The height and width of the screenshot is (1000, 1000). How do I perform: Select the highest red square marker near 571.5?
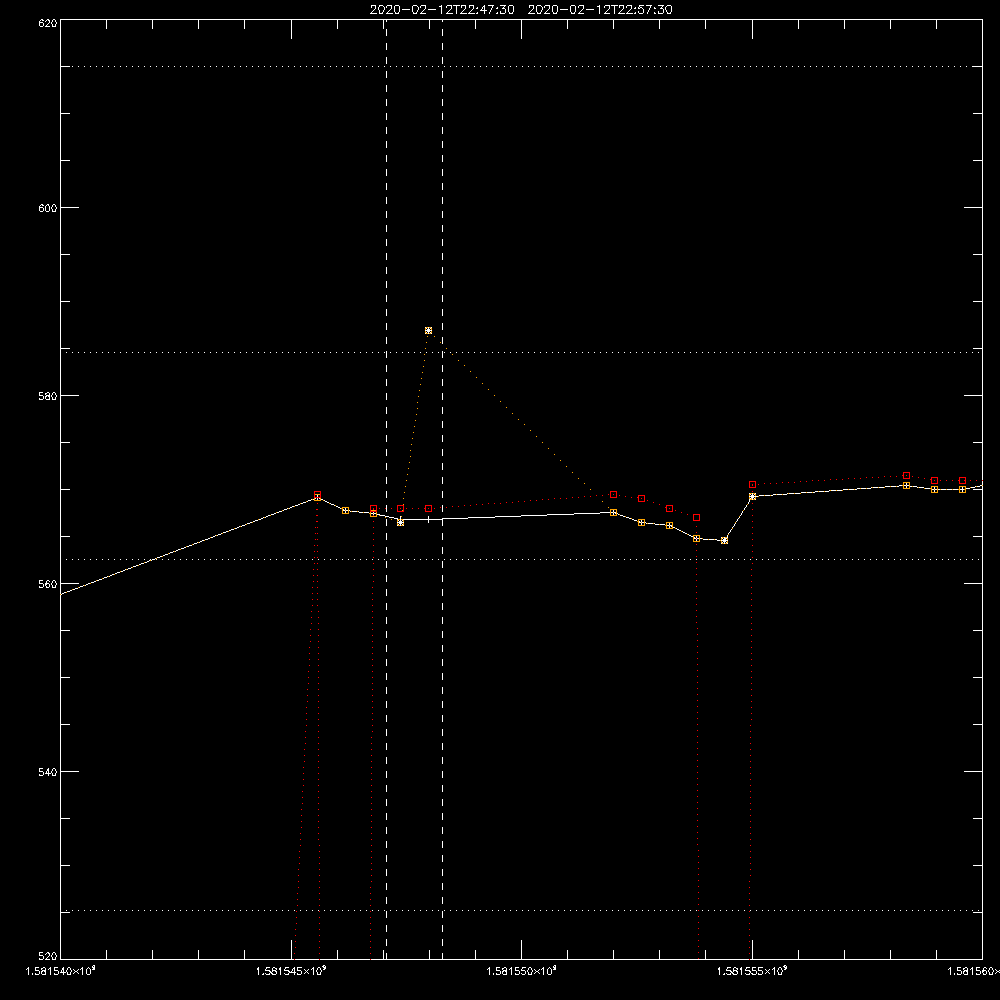(x=907, y=476)
